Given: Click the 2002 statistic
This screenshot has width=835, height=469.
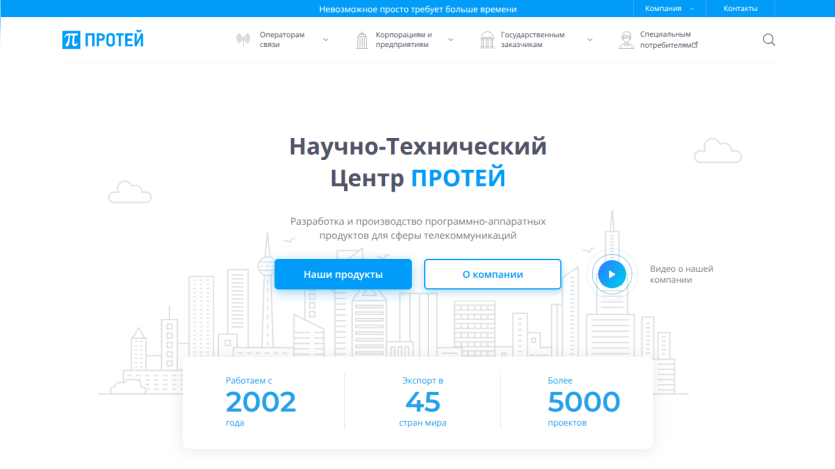Looking at the screenshot, I should point(260,402).
